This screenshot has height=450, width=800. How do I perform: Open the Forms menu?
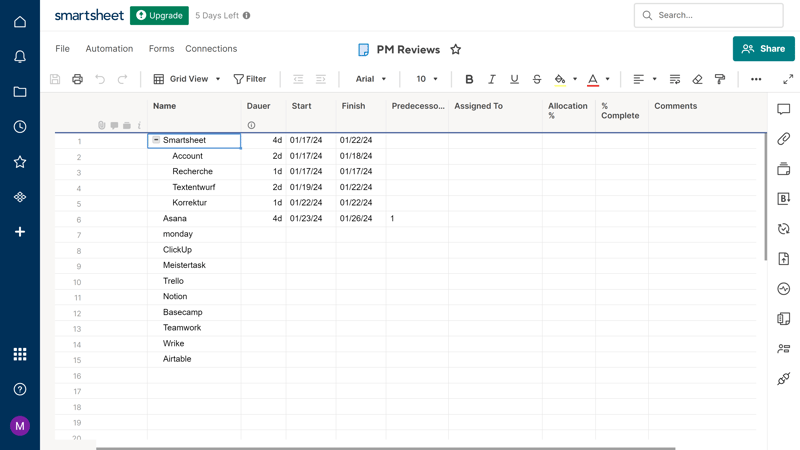point(161,49)
